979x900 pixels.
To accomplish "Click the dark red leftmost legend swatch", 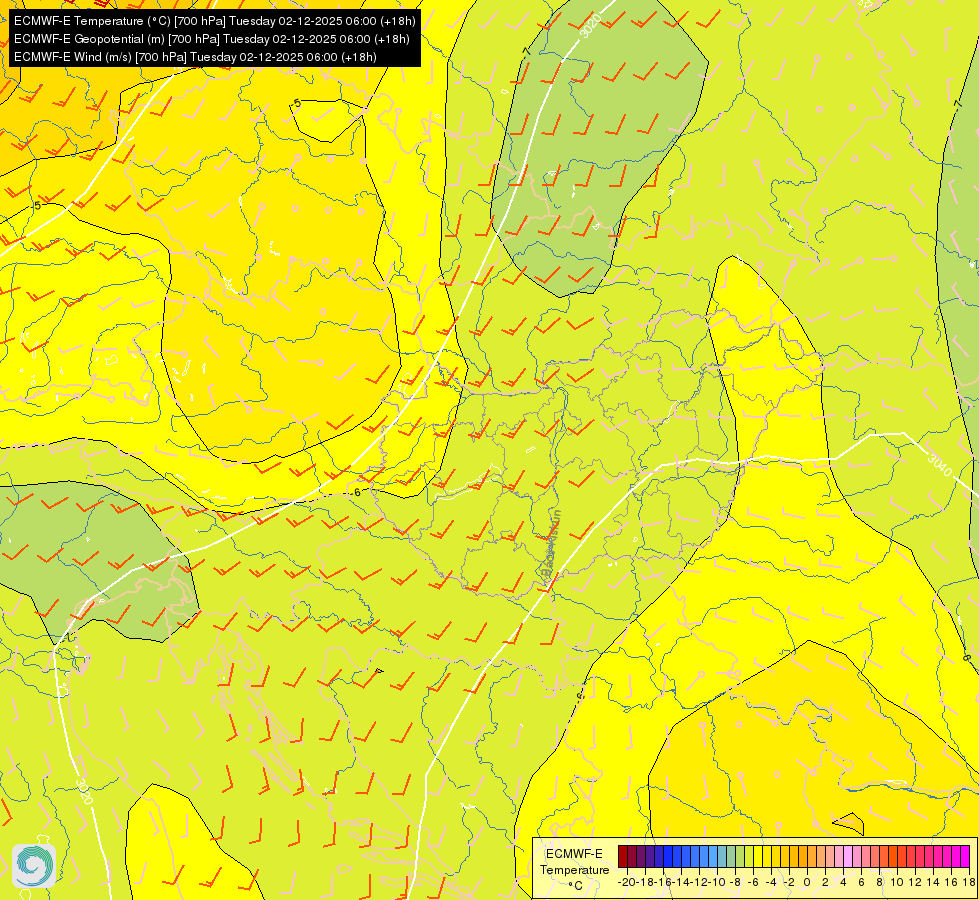I will [x=622, y=856].
